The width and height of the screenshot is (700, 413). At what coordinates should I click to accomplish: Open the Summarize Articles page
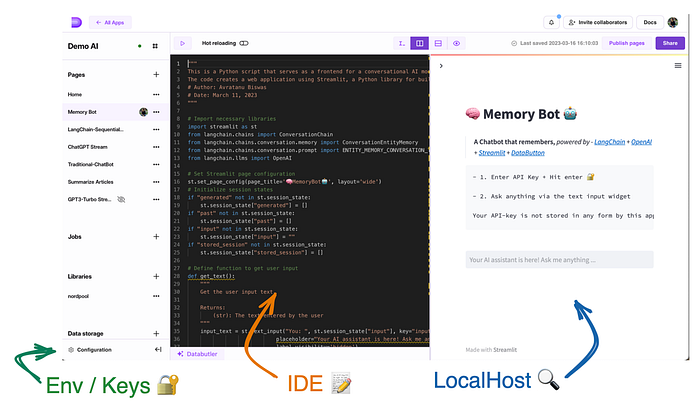click(91, 182)
